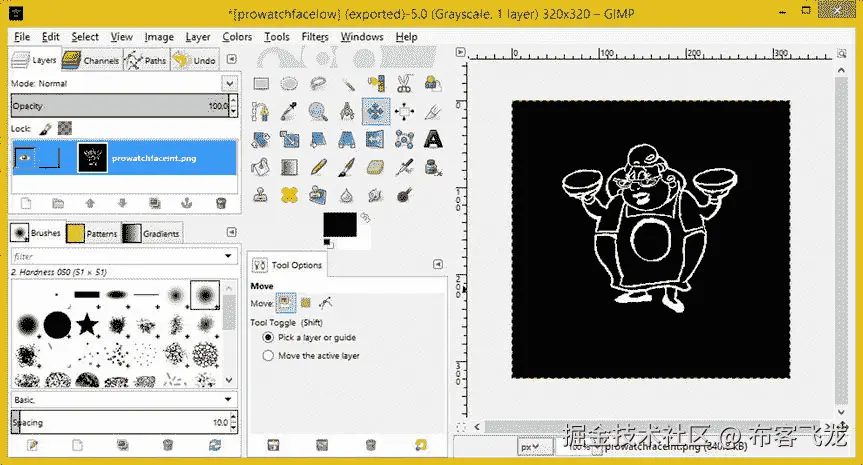The image size is (863, 465).
Task: Pick the Shear tool
Action: 318,140
